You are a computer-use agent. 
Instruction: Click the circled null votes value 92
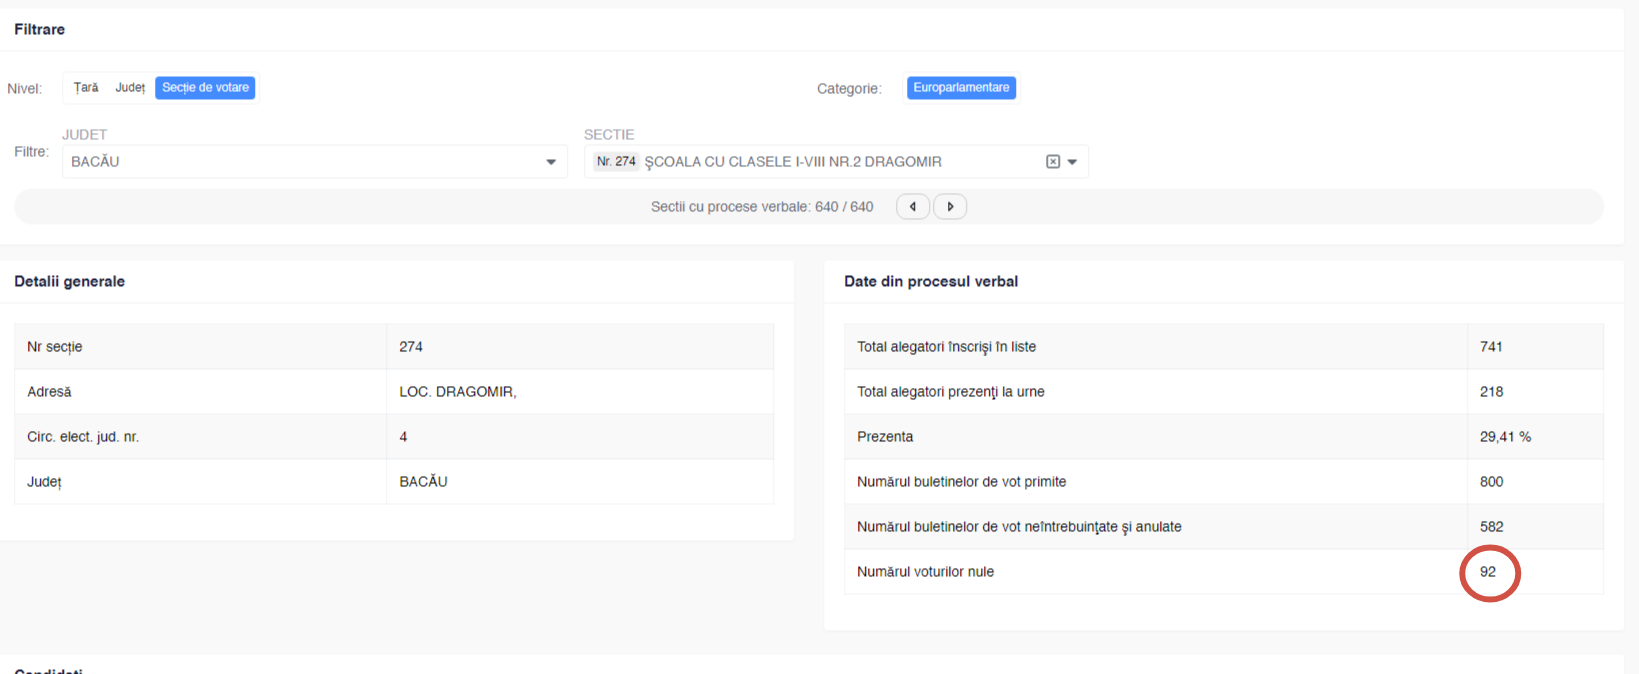click(1488, 572)
